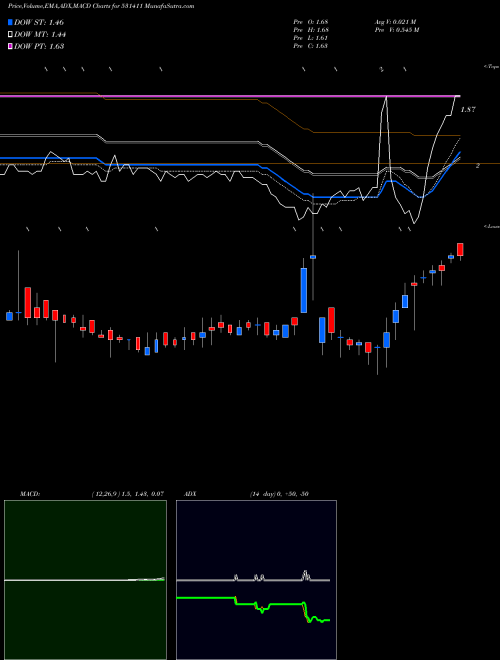Click the 1.87 price label on chart
Image resolution: width=500 pixels, height=660 pixels.
point(468,109)
